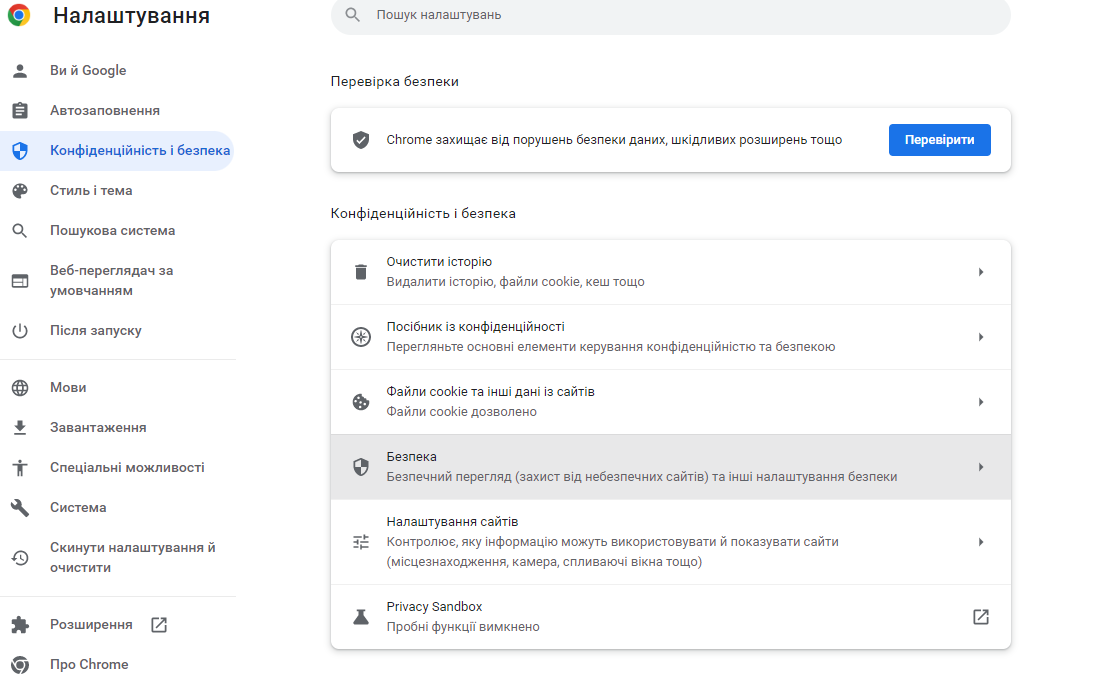Screen dimensions: 1114x700
Task: Click the download icon next to 'Завантаження'
Action: tap(22, 427)
